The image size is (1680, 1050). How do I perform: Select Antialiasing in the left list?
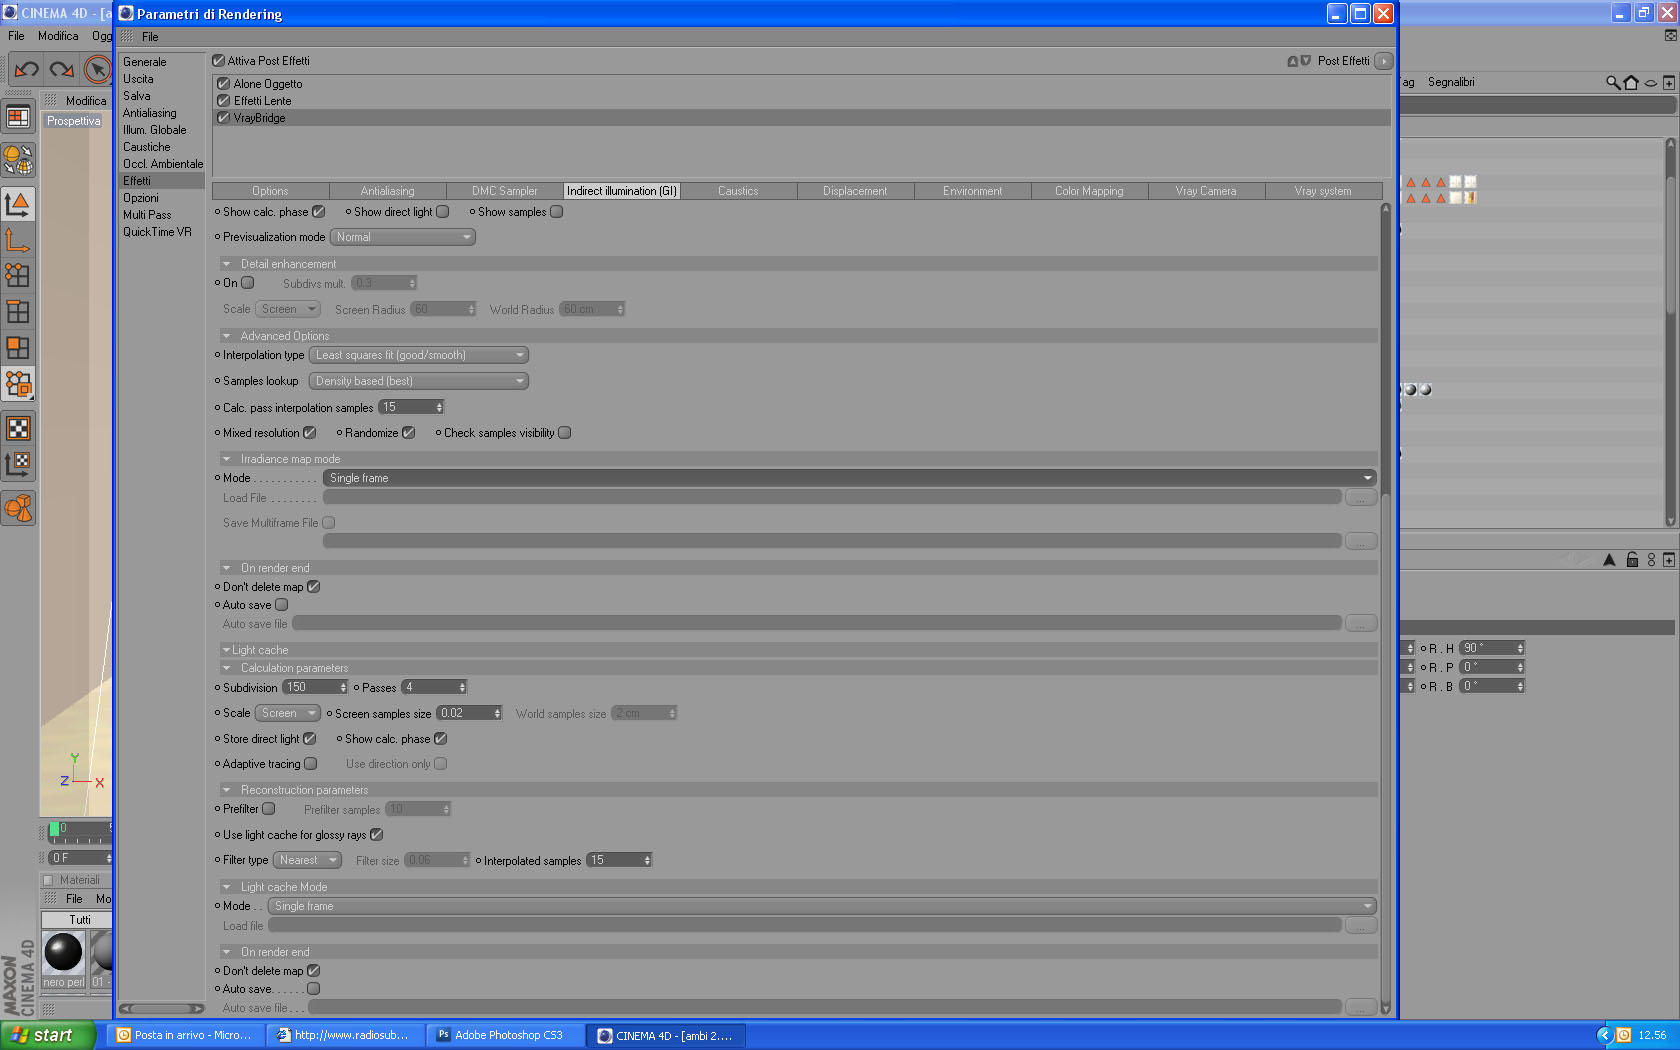click(150, 113)
